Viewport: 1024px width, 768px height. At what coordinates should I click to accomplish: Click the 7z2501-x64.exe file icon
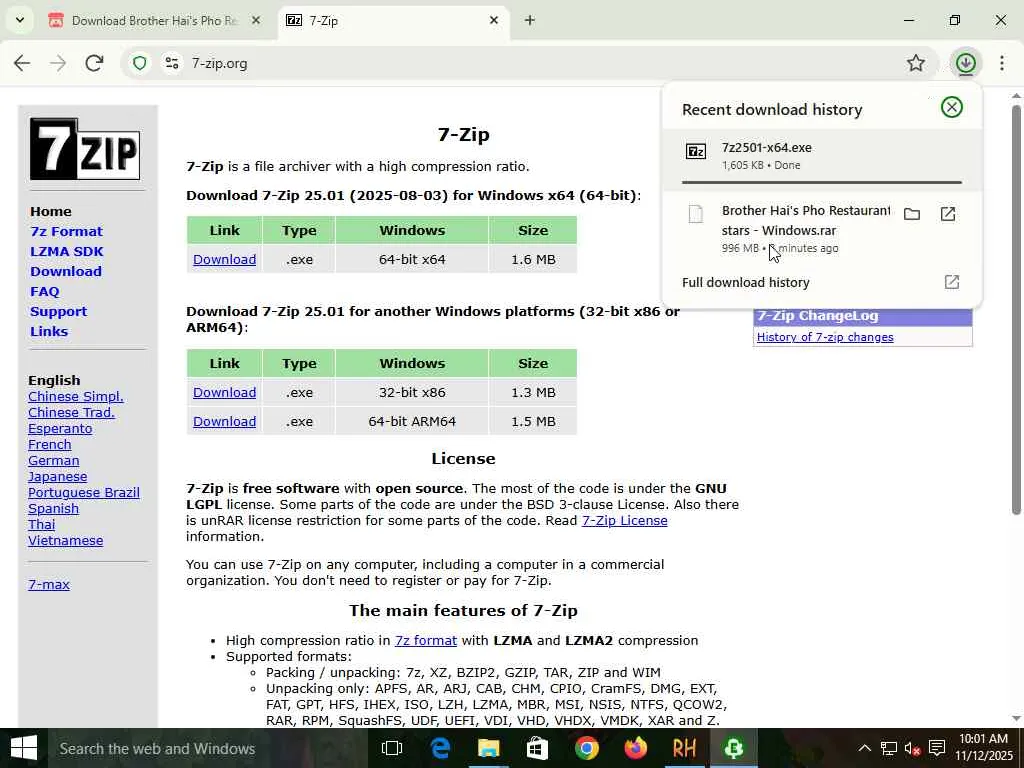[696, 152]
